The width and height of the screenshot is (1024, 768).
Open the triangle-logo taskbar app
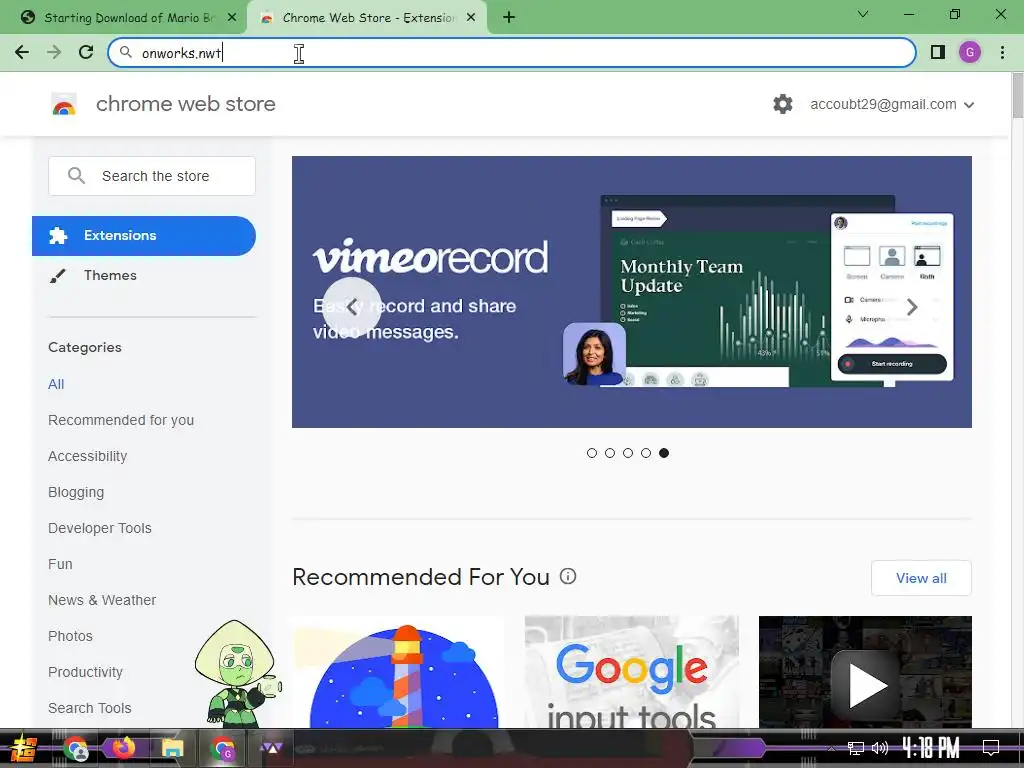tap(271, 748)
